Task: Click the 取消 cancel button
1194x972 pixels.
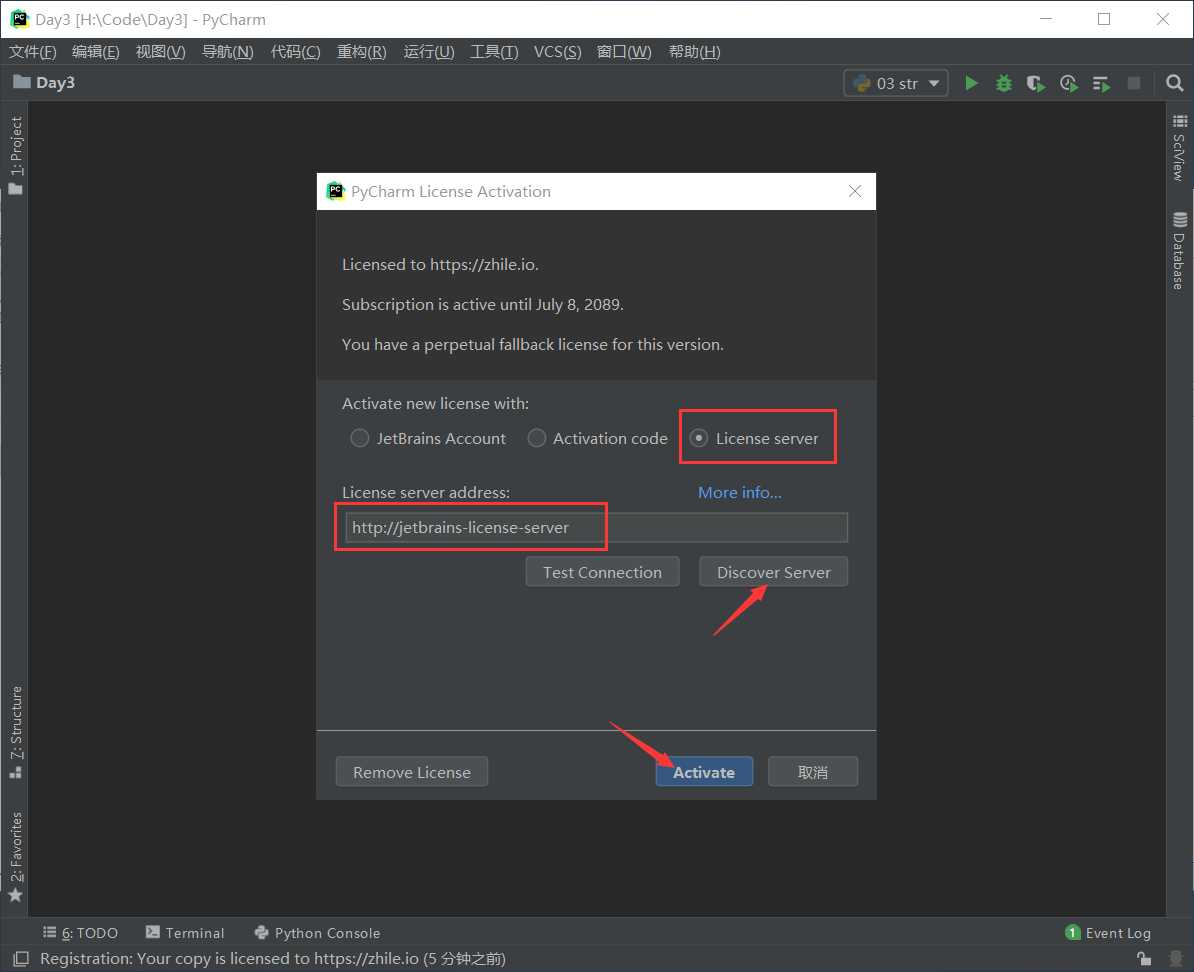Action: pos(812,772)
